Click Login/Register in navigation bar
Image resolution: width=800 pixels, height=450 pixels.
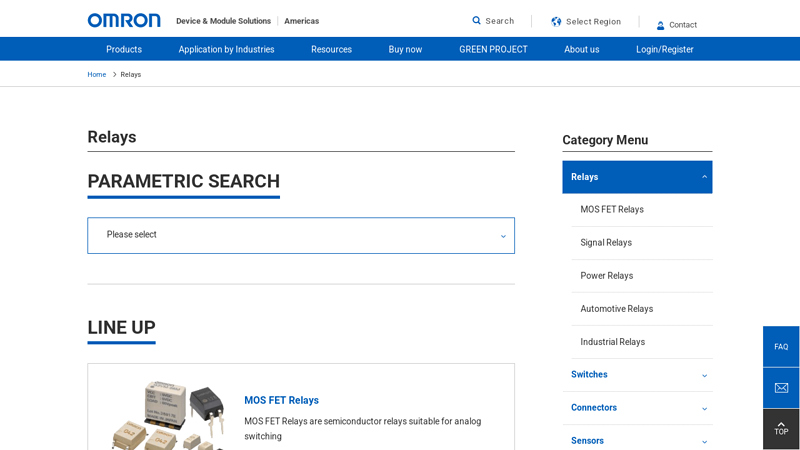click(664, 49)
